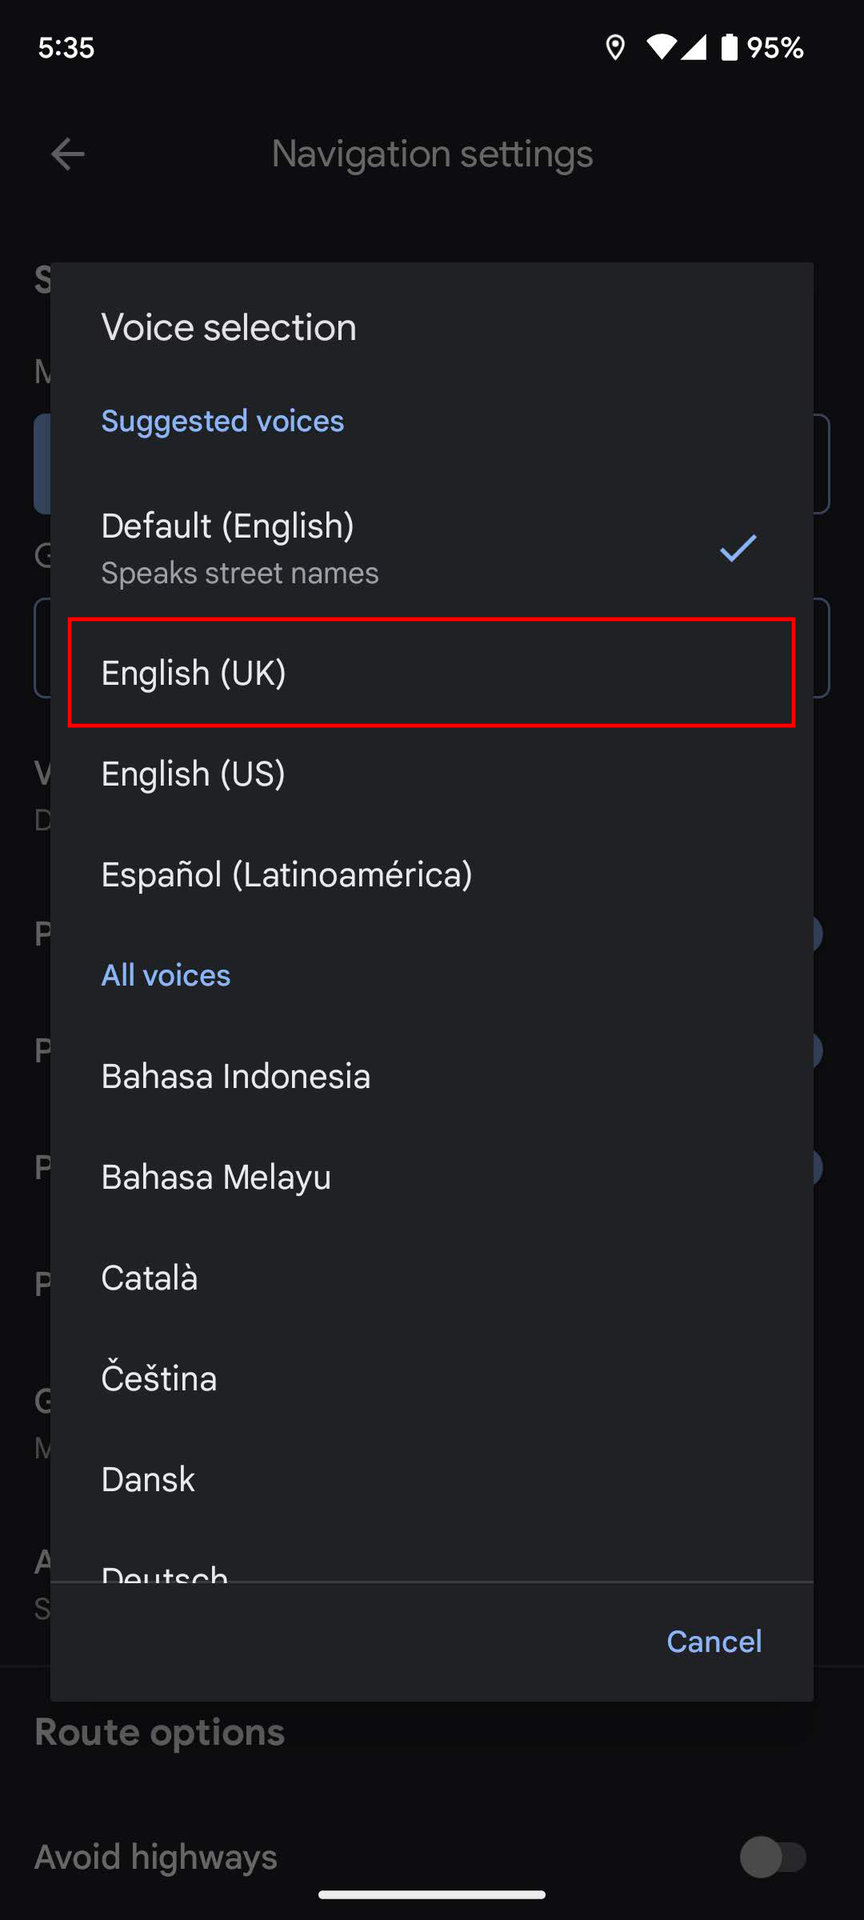Tap the Deutsch voice option
This screenshot has width=864, height=1920.
(x=166, y=1572)
